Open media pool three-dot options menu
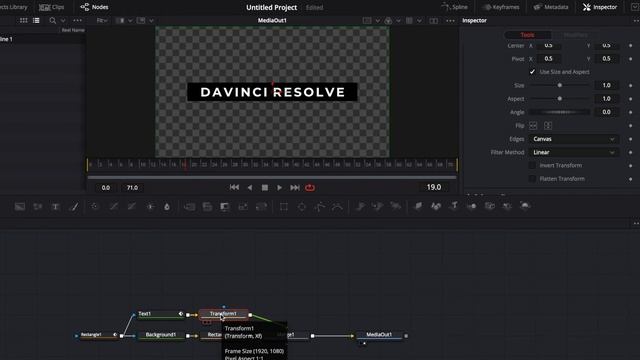 point(78,20)
